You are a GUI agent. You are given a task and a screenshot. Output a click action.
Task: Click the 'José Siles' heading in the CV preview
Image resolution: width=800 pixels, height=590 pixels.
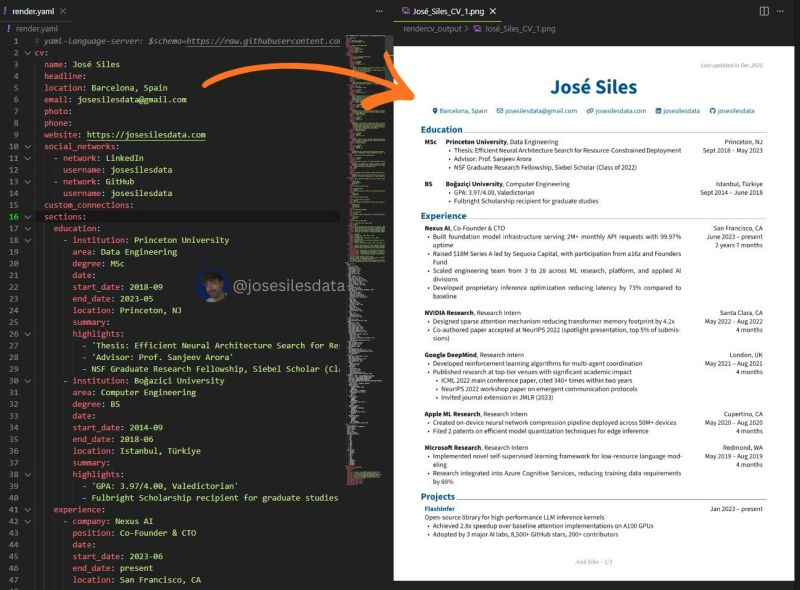pyautogui.click(x=593, y=87)
